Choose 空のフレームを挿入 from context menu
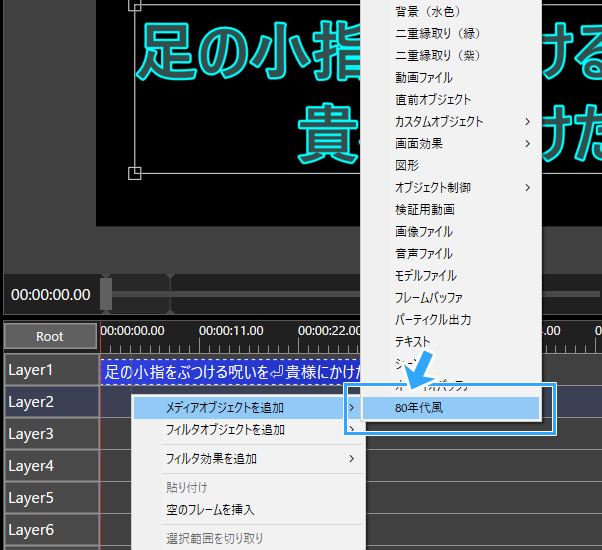The width and height of the screenshot is (602, 550). 211,510
